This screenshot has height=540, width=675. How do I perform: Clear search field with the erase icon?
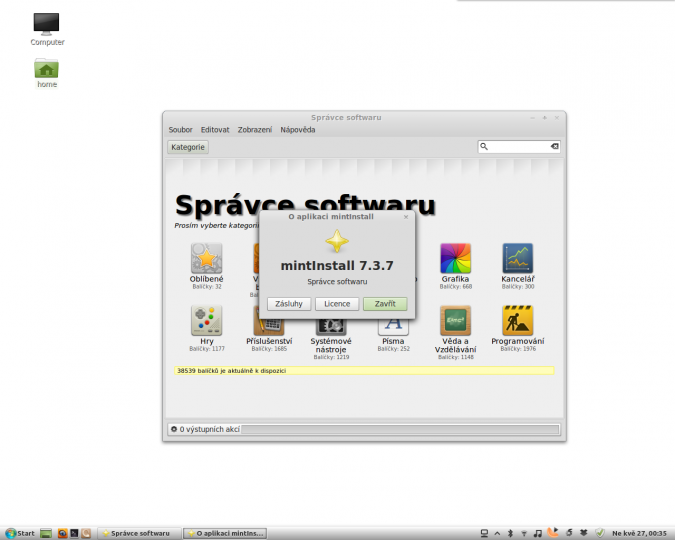(554, 146)
